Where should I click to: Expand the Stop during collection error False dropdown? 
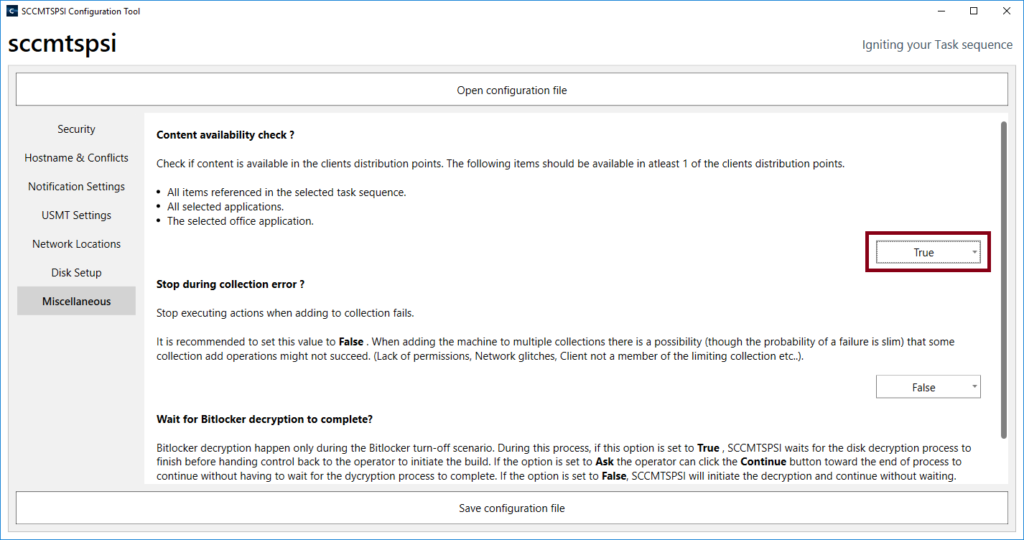click(x=928, y=387)
